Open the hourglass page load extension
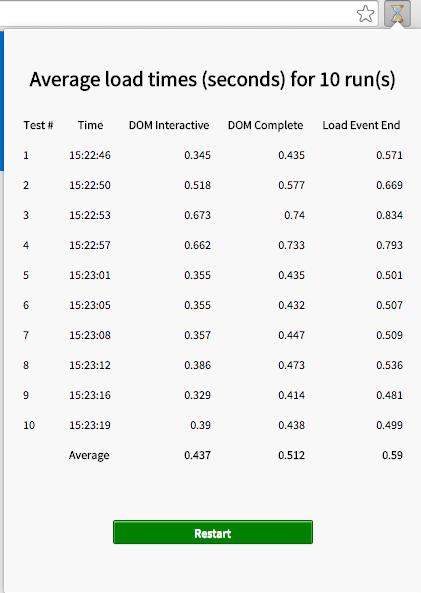 (x=397, y=14)
